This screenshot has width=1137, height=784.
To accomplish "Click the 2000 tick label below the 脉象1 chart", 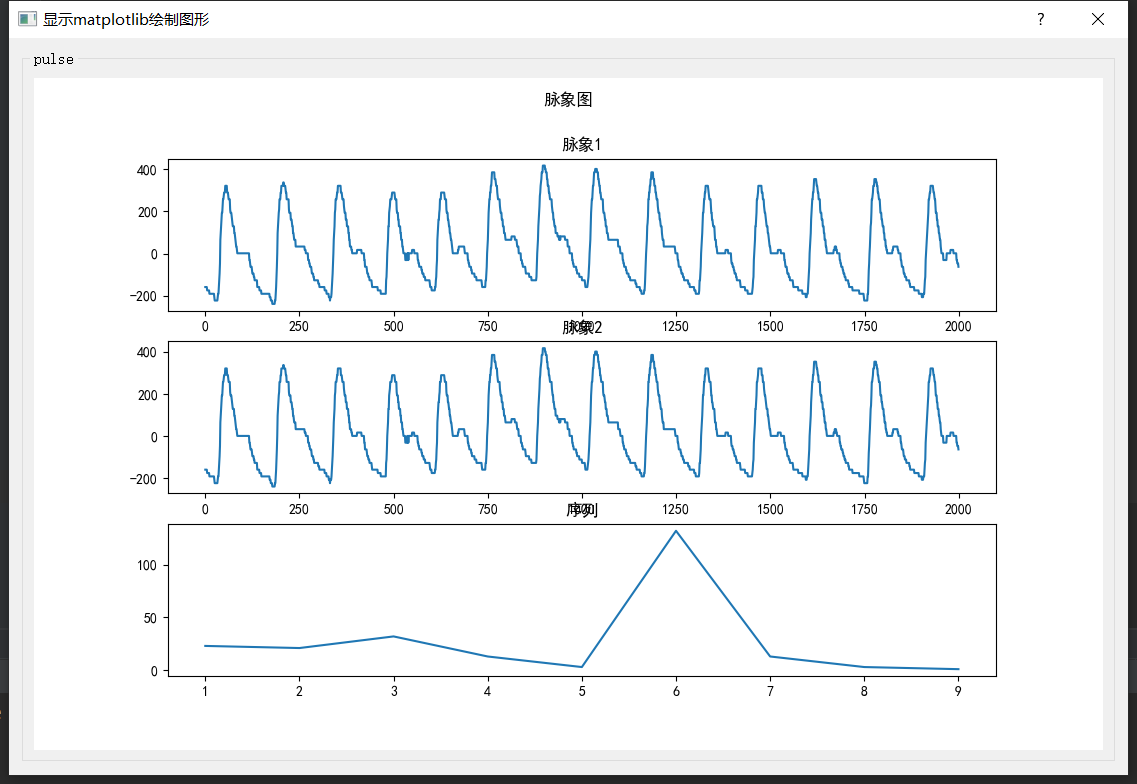I will coord(957,326).
